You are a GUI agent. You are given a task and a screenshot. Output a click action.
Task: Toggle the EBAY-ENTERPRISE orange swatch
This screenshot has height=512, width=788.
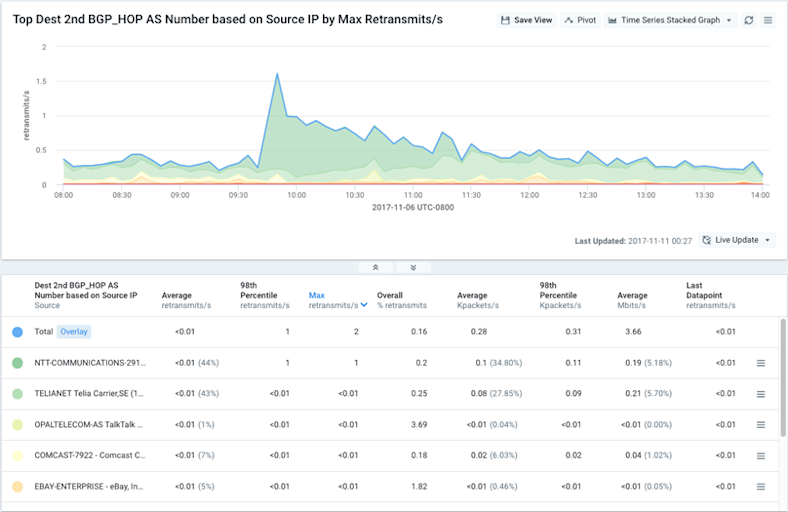pyautogui.click(x=18, y=486)
